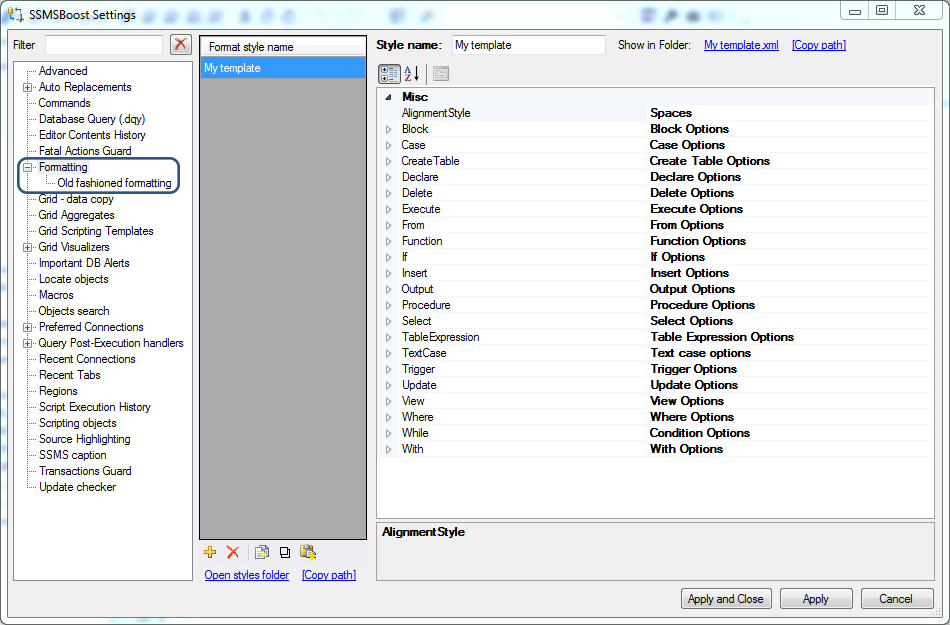Expand the Block options property
950x625 pixels.
[388, 129]
